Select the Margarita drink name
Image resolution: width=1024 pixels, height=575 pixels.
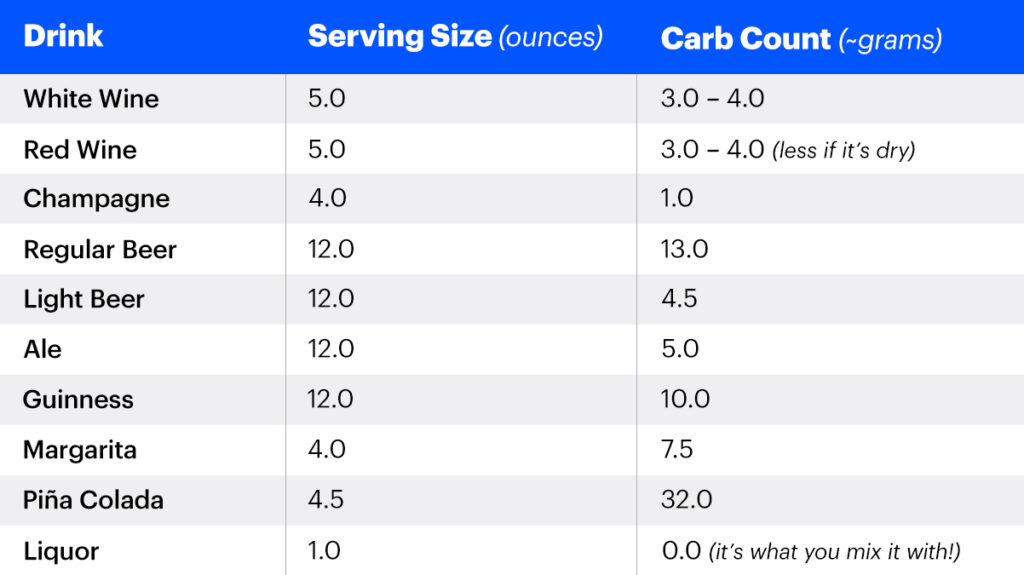point(81,449)
